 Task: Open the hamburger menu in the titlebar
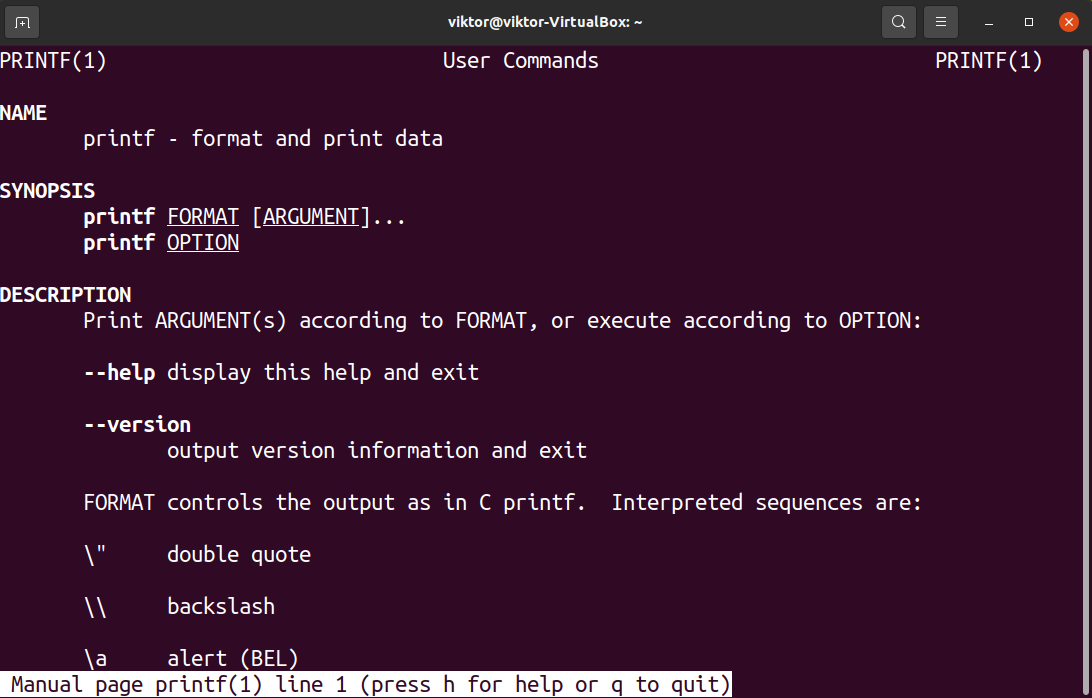click(940, 21)
